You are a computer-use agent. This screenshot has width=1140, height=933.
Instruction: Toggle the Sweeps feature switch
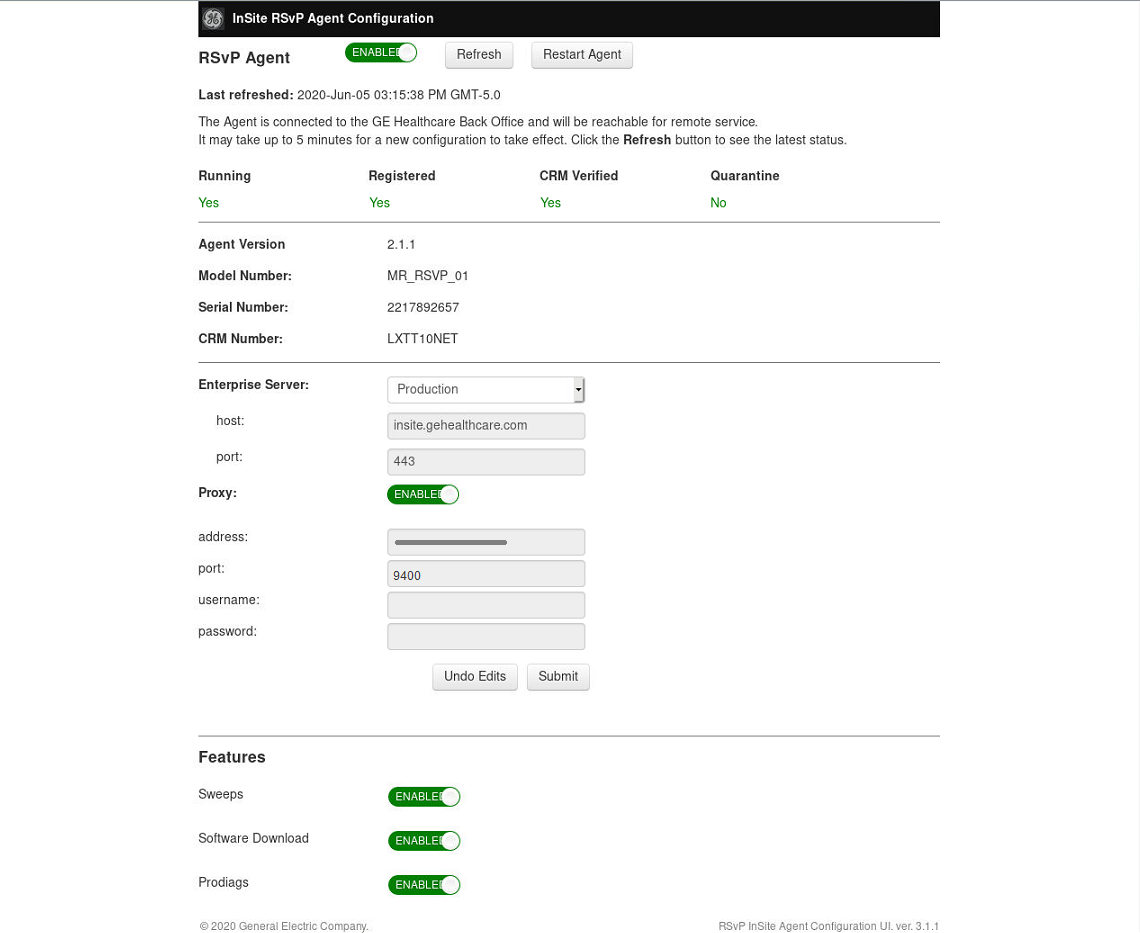tap(424, 797)
